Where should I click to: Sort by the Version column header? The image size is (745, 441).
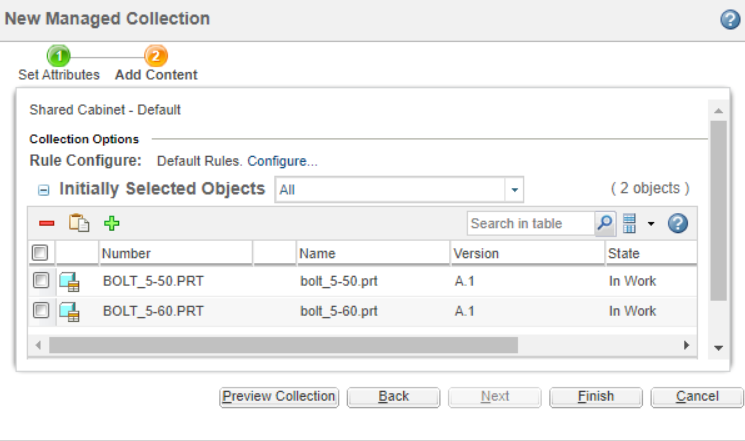(476, 253)
